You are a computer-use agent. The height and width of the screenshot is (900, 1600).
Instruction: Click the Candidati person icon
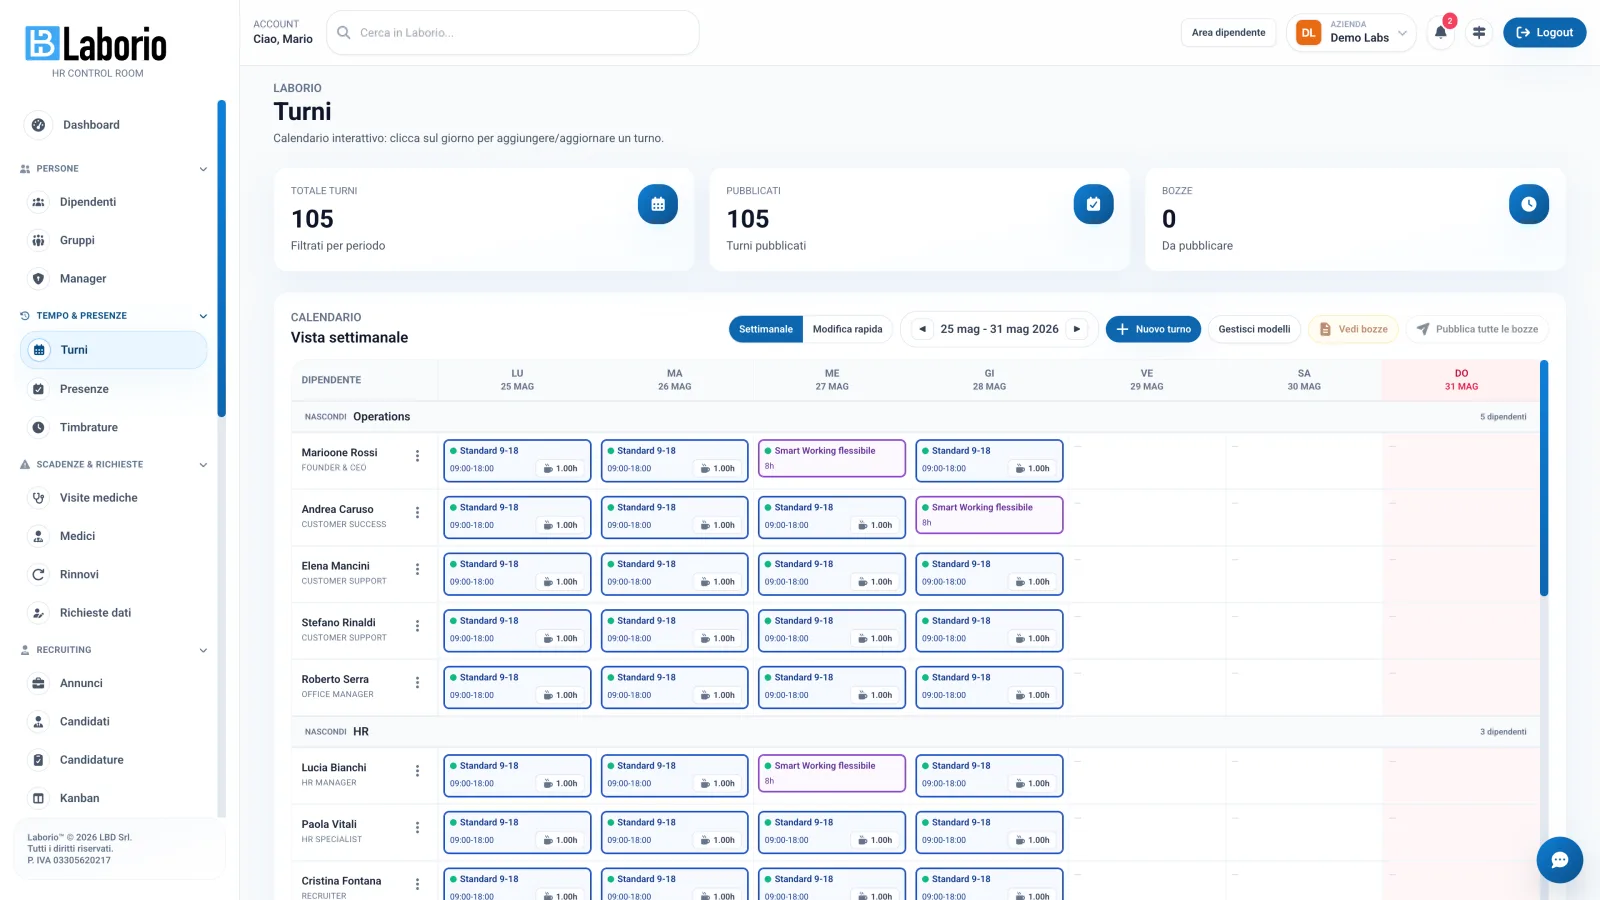[x=38, y=722]
